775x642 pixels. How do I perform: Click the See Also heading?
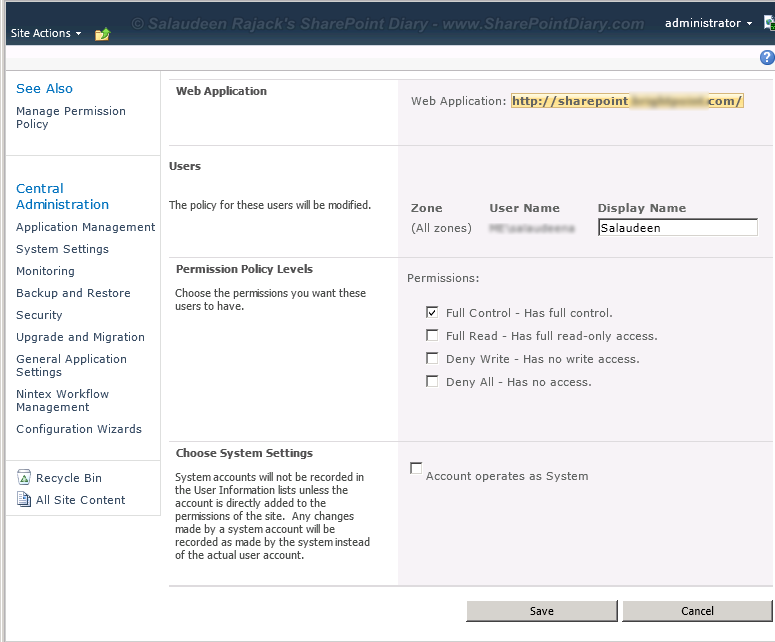pyautogui.click(x=44, y=88)
